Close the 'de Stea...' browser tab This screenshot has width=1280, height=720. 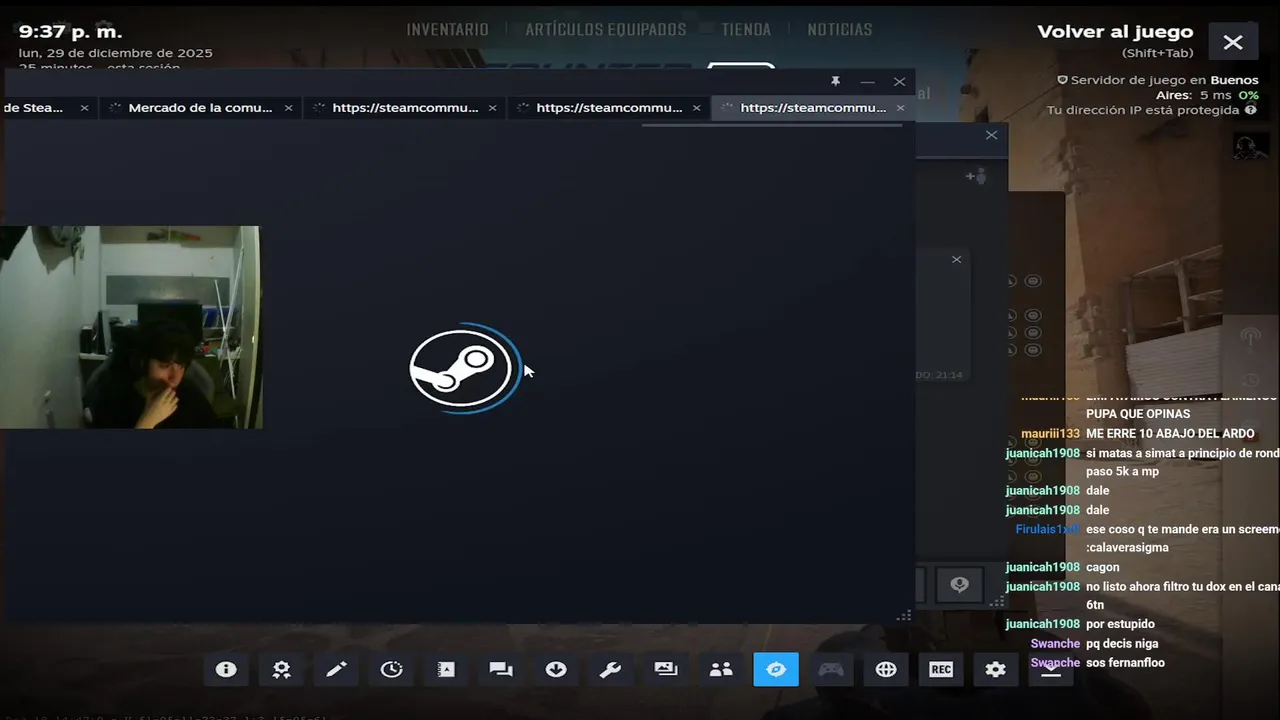click(84, 108)
